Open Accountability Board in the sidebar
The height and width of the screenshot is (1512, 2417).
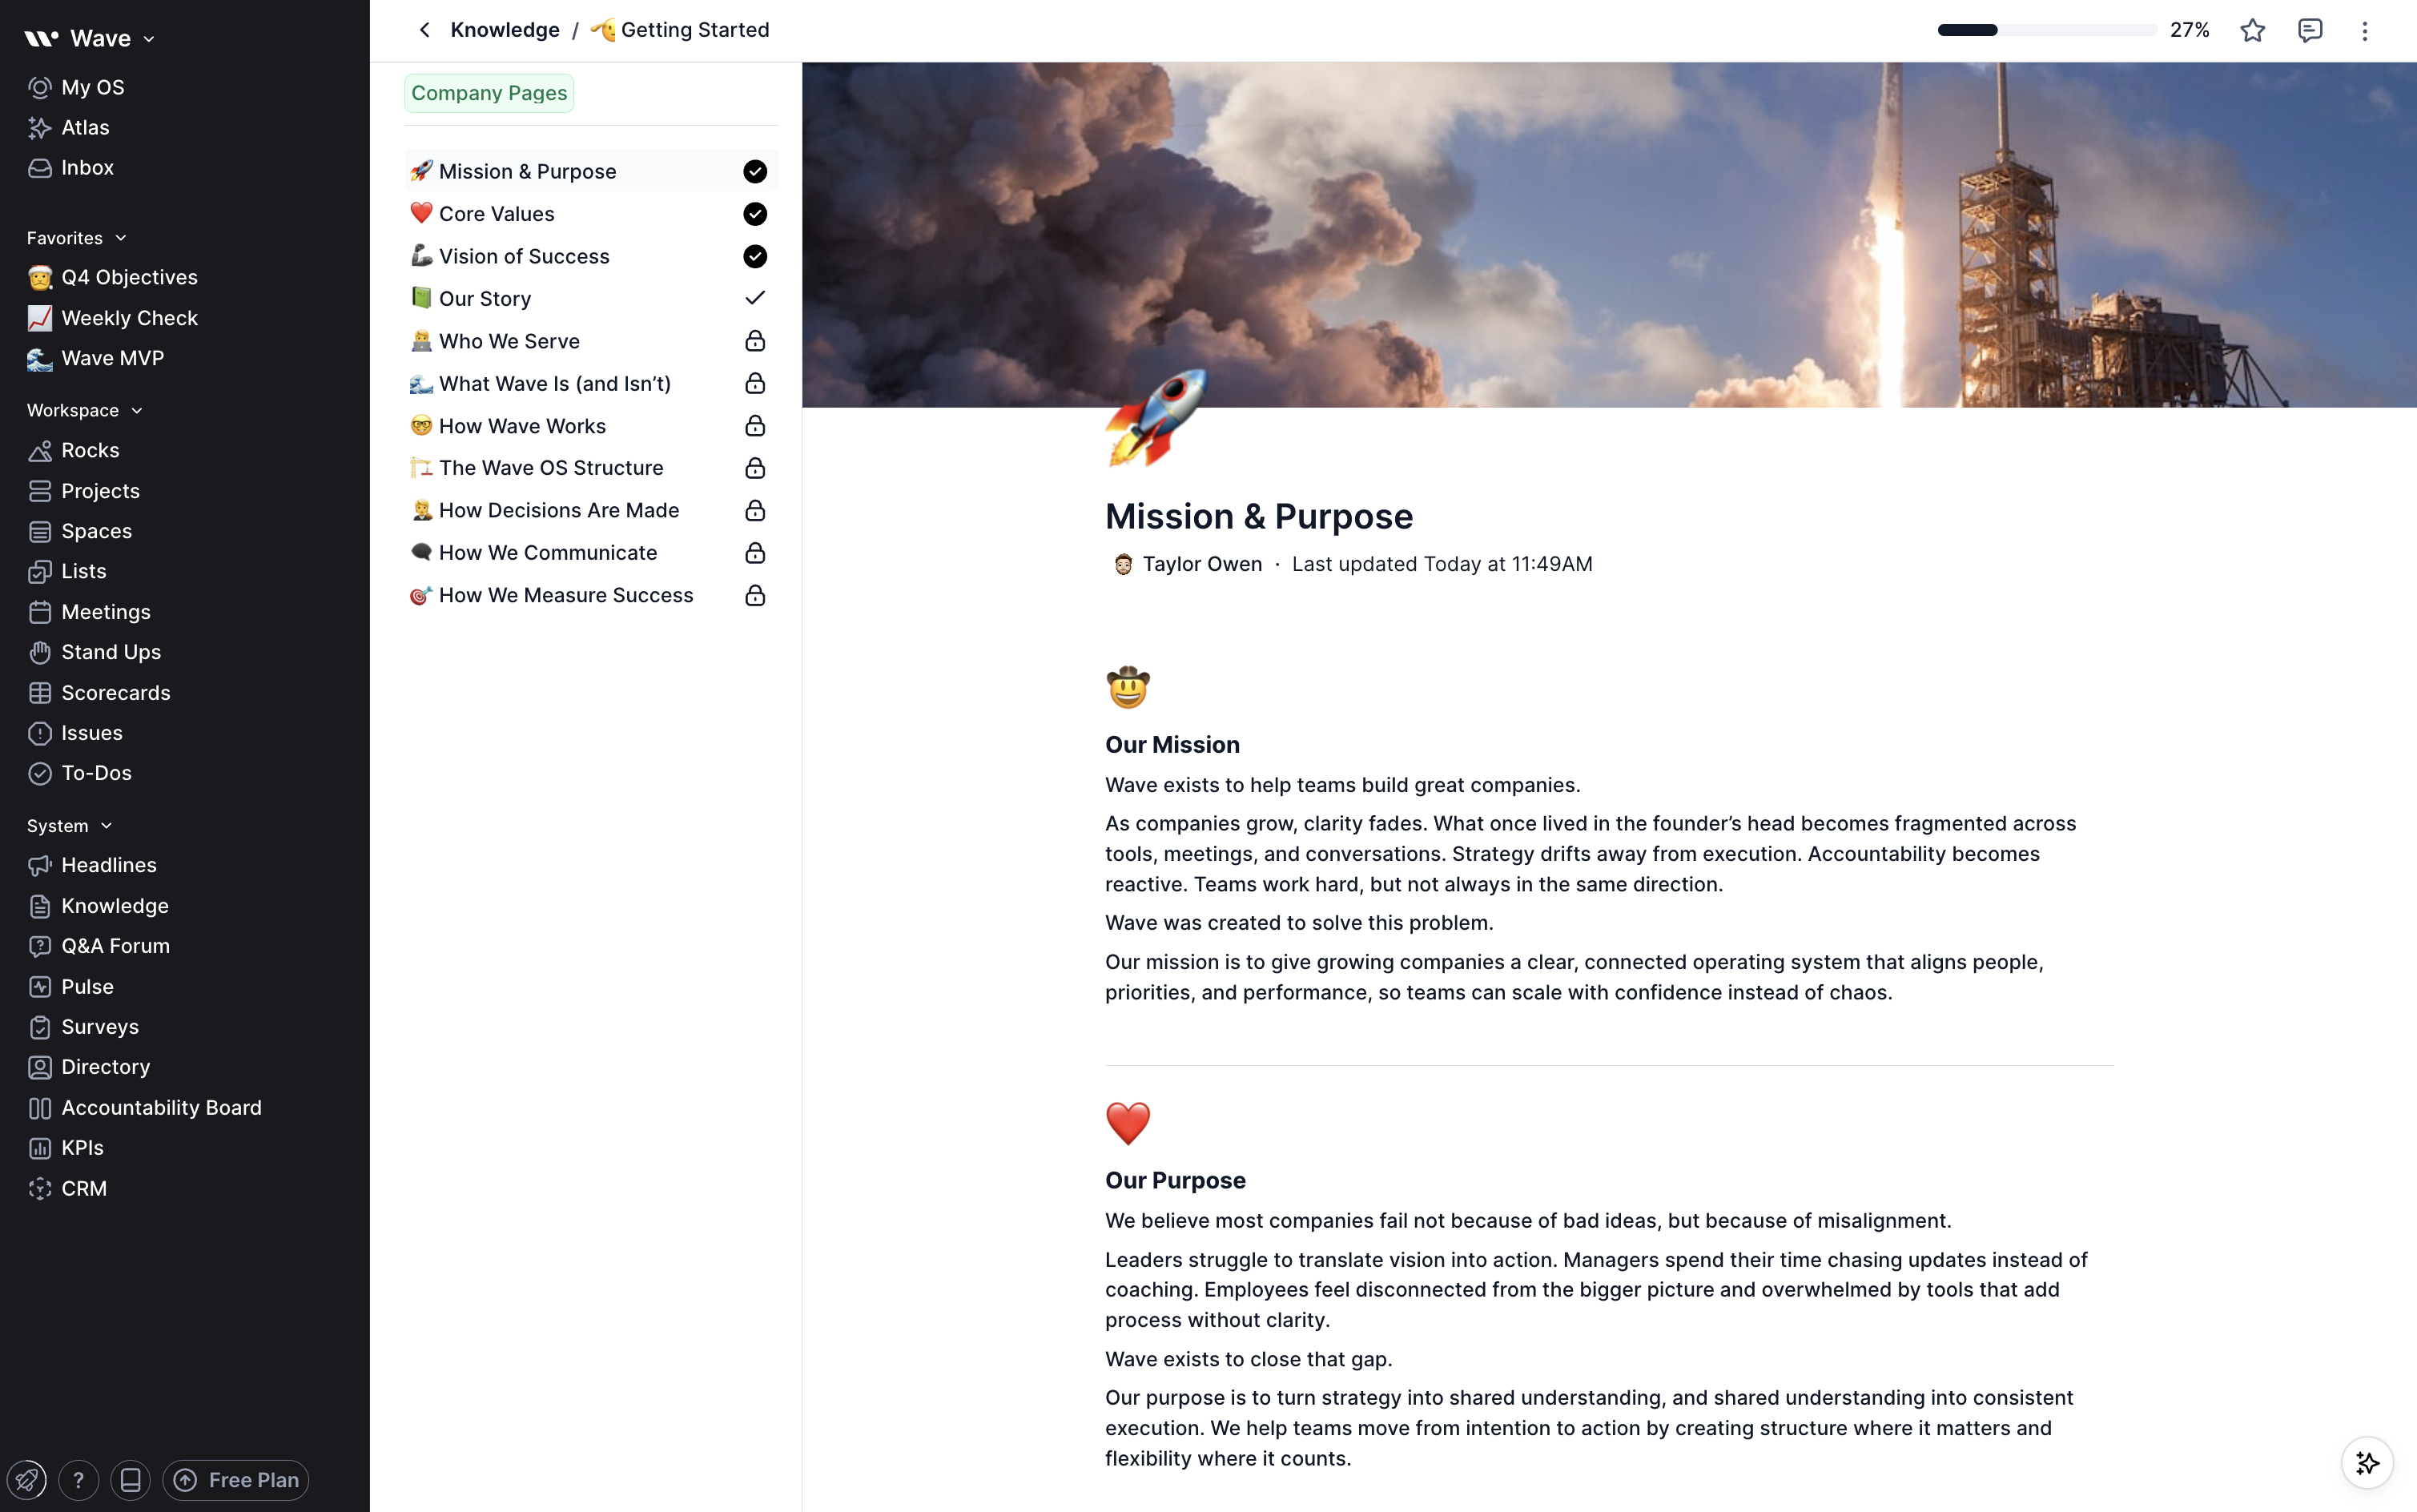(x=161, y=1107)
